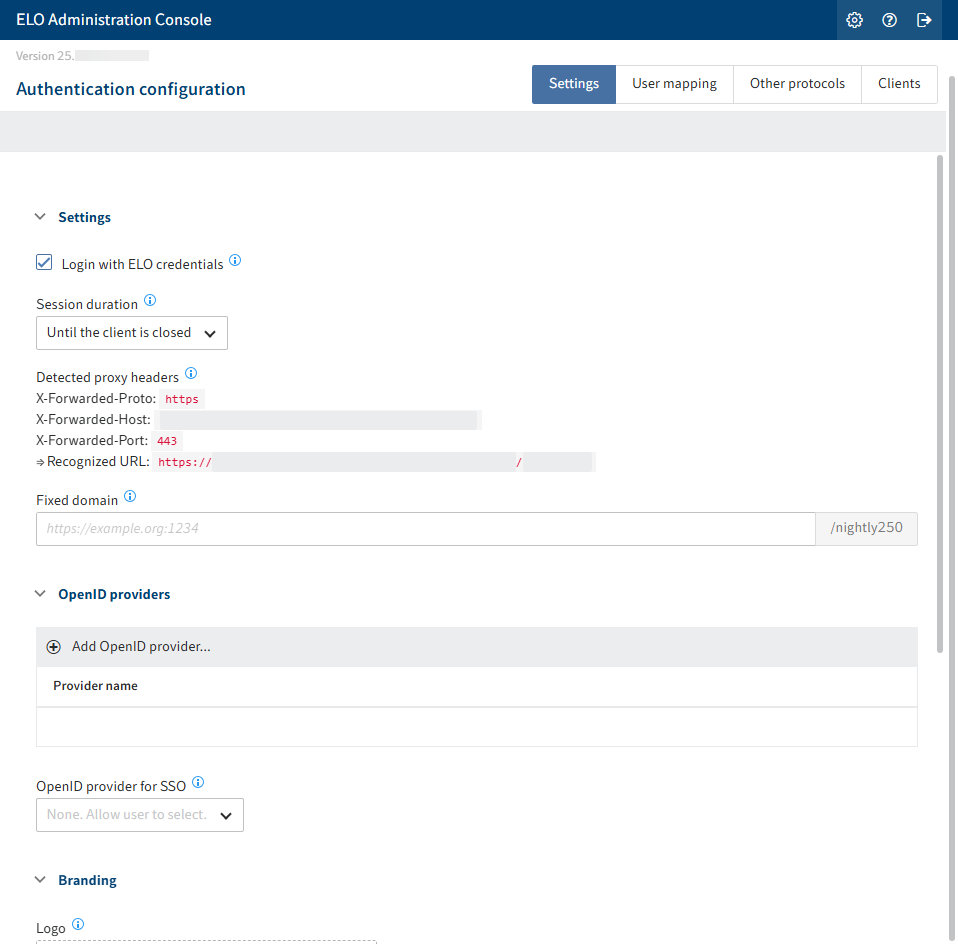Image resolution: width=958 pixels, height=944 pixels.
Task: Open the Other protocols tab
Action: coord(797,83)
